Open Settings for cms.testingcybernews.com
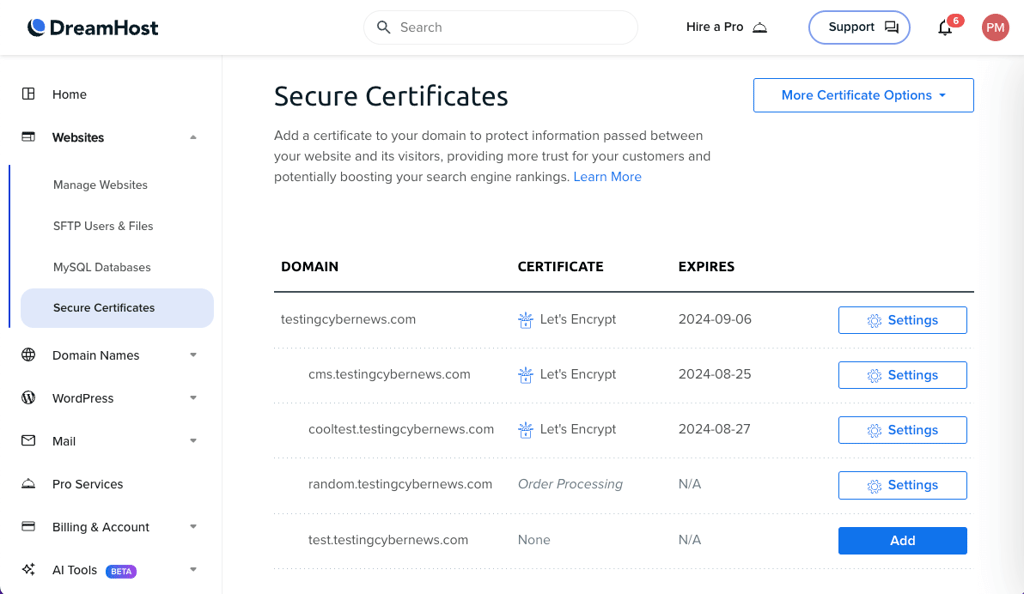 903,375
